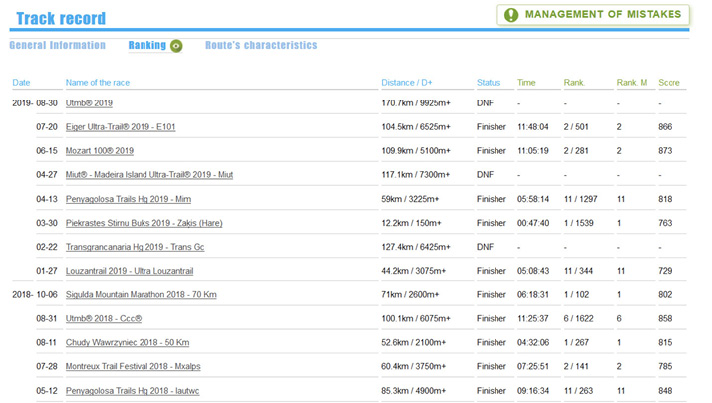Click the Track record heading
Image resolution: width=712 pixels, height=403 pixels.
[x=61, y=19]
